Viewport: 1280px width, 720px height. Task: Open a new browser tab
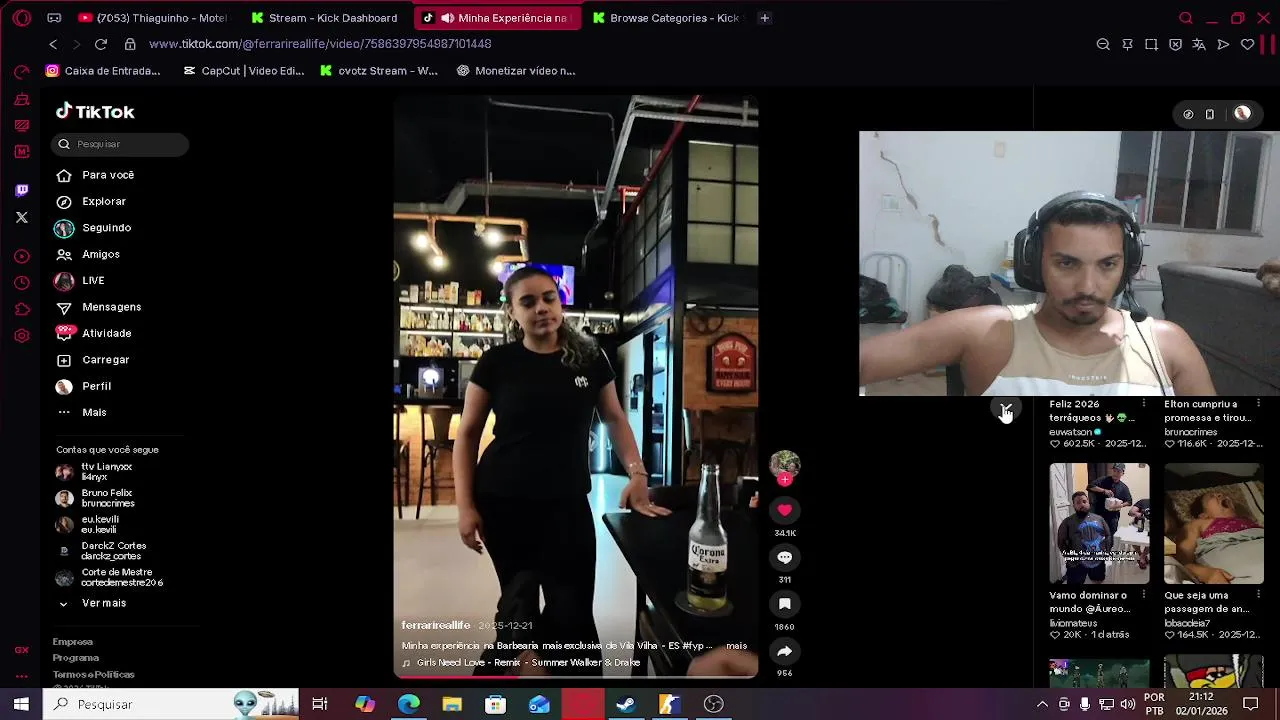(764, 18)
